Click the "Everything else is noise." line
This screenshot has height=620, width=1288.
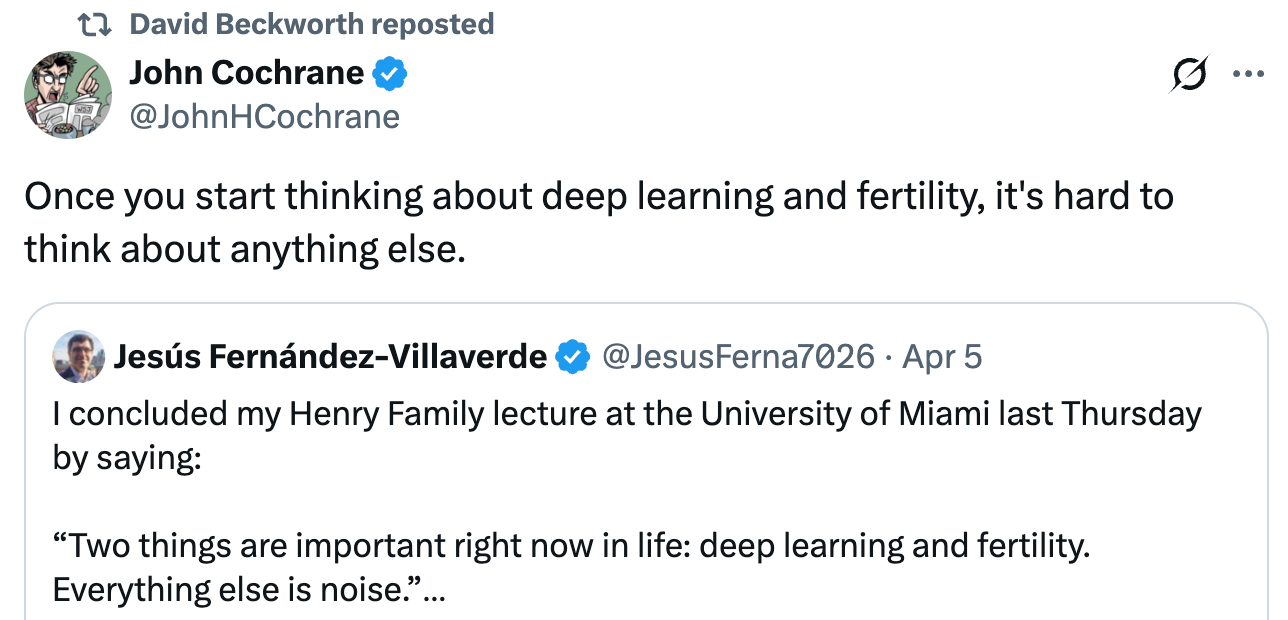click(x=237, y=590)
